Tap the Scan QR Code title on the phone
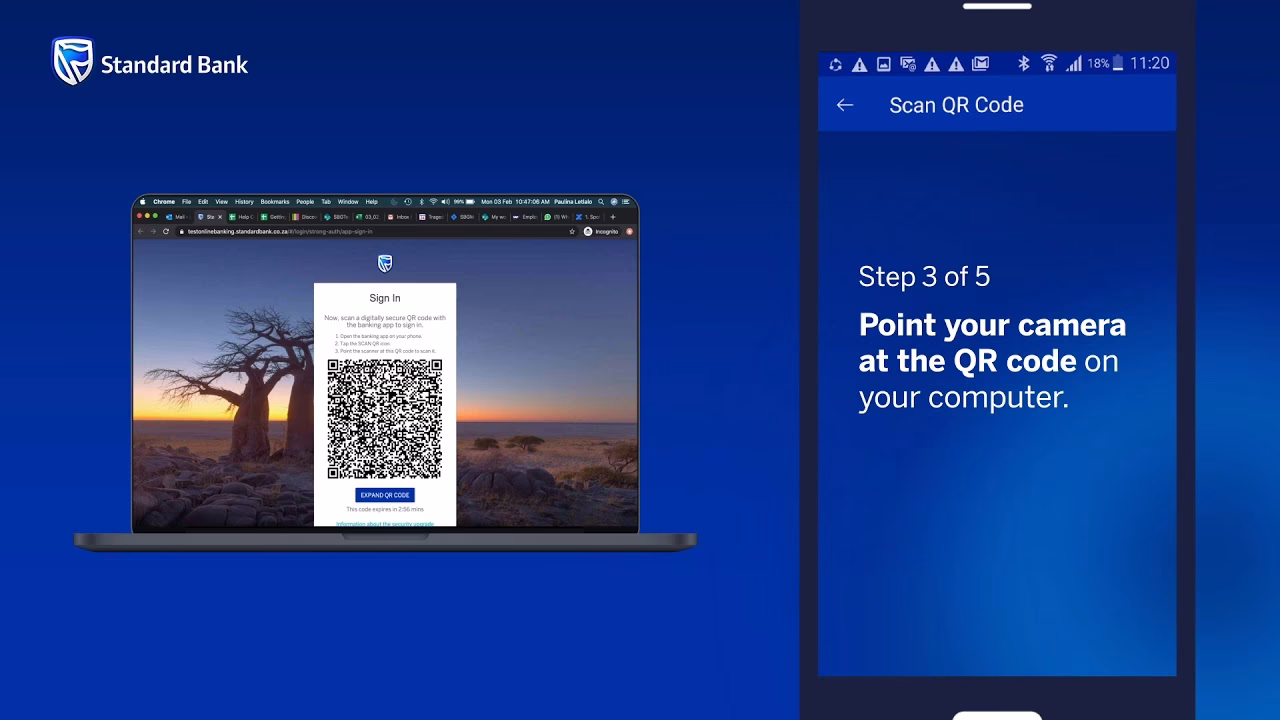Image resolution: width=1280 pixels, height=720 pixels. click(956, 105)
